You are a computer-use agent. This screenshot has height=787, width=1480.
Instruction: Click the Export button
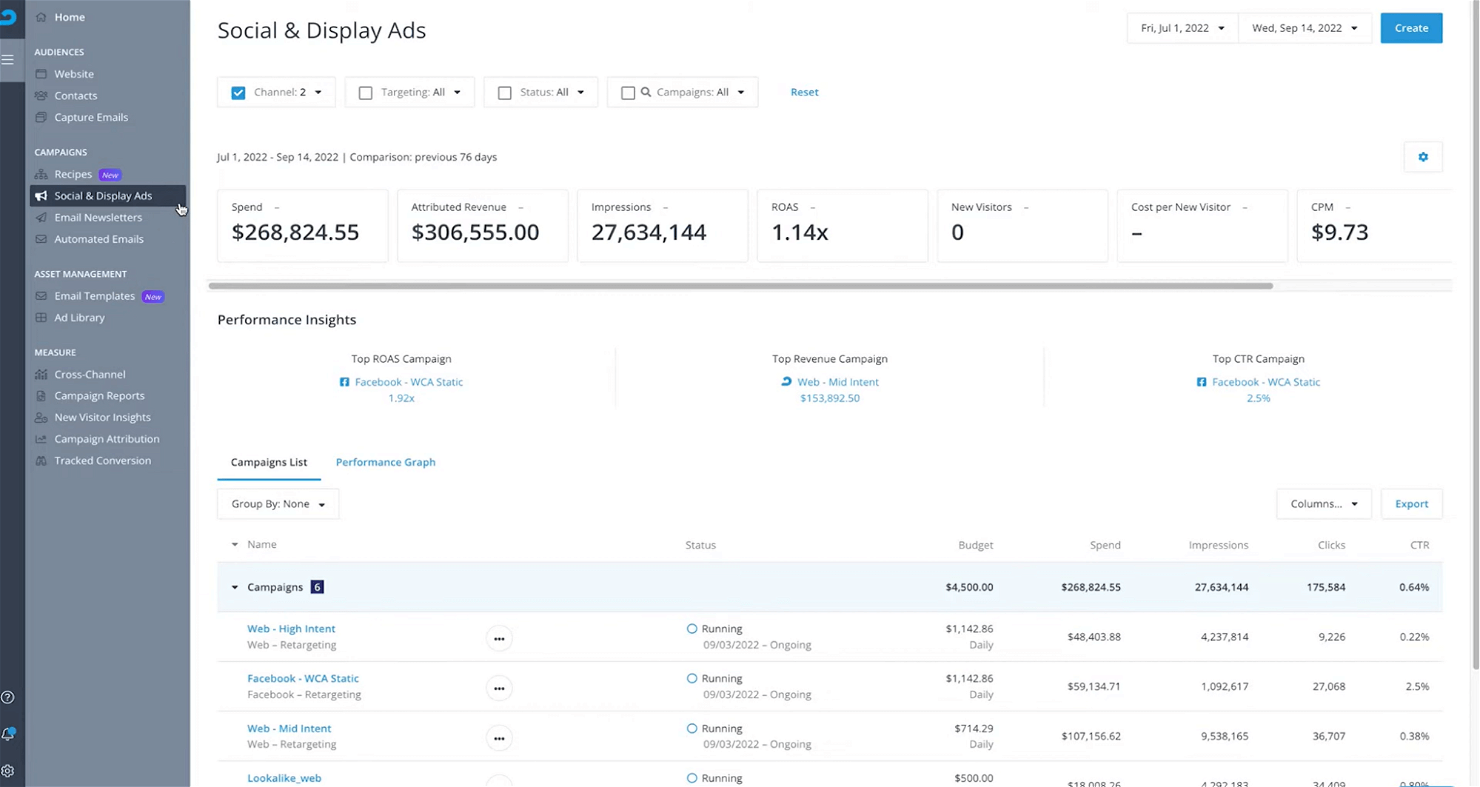(x=1411, y=504)
